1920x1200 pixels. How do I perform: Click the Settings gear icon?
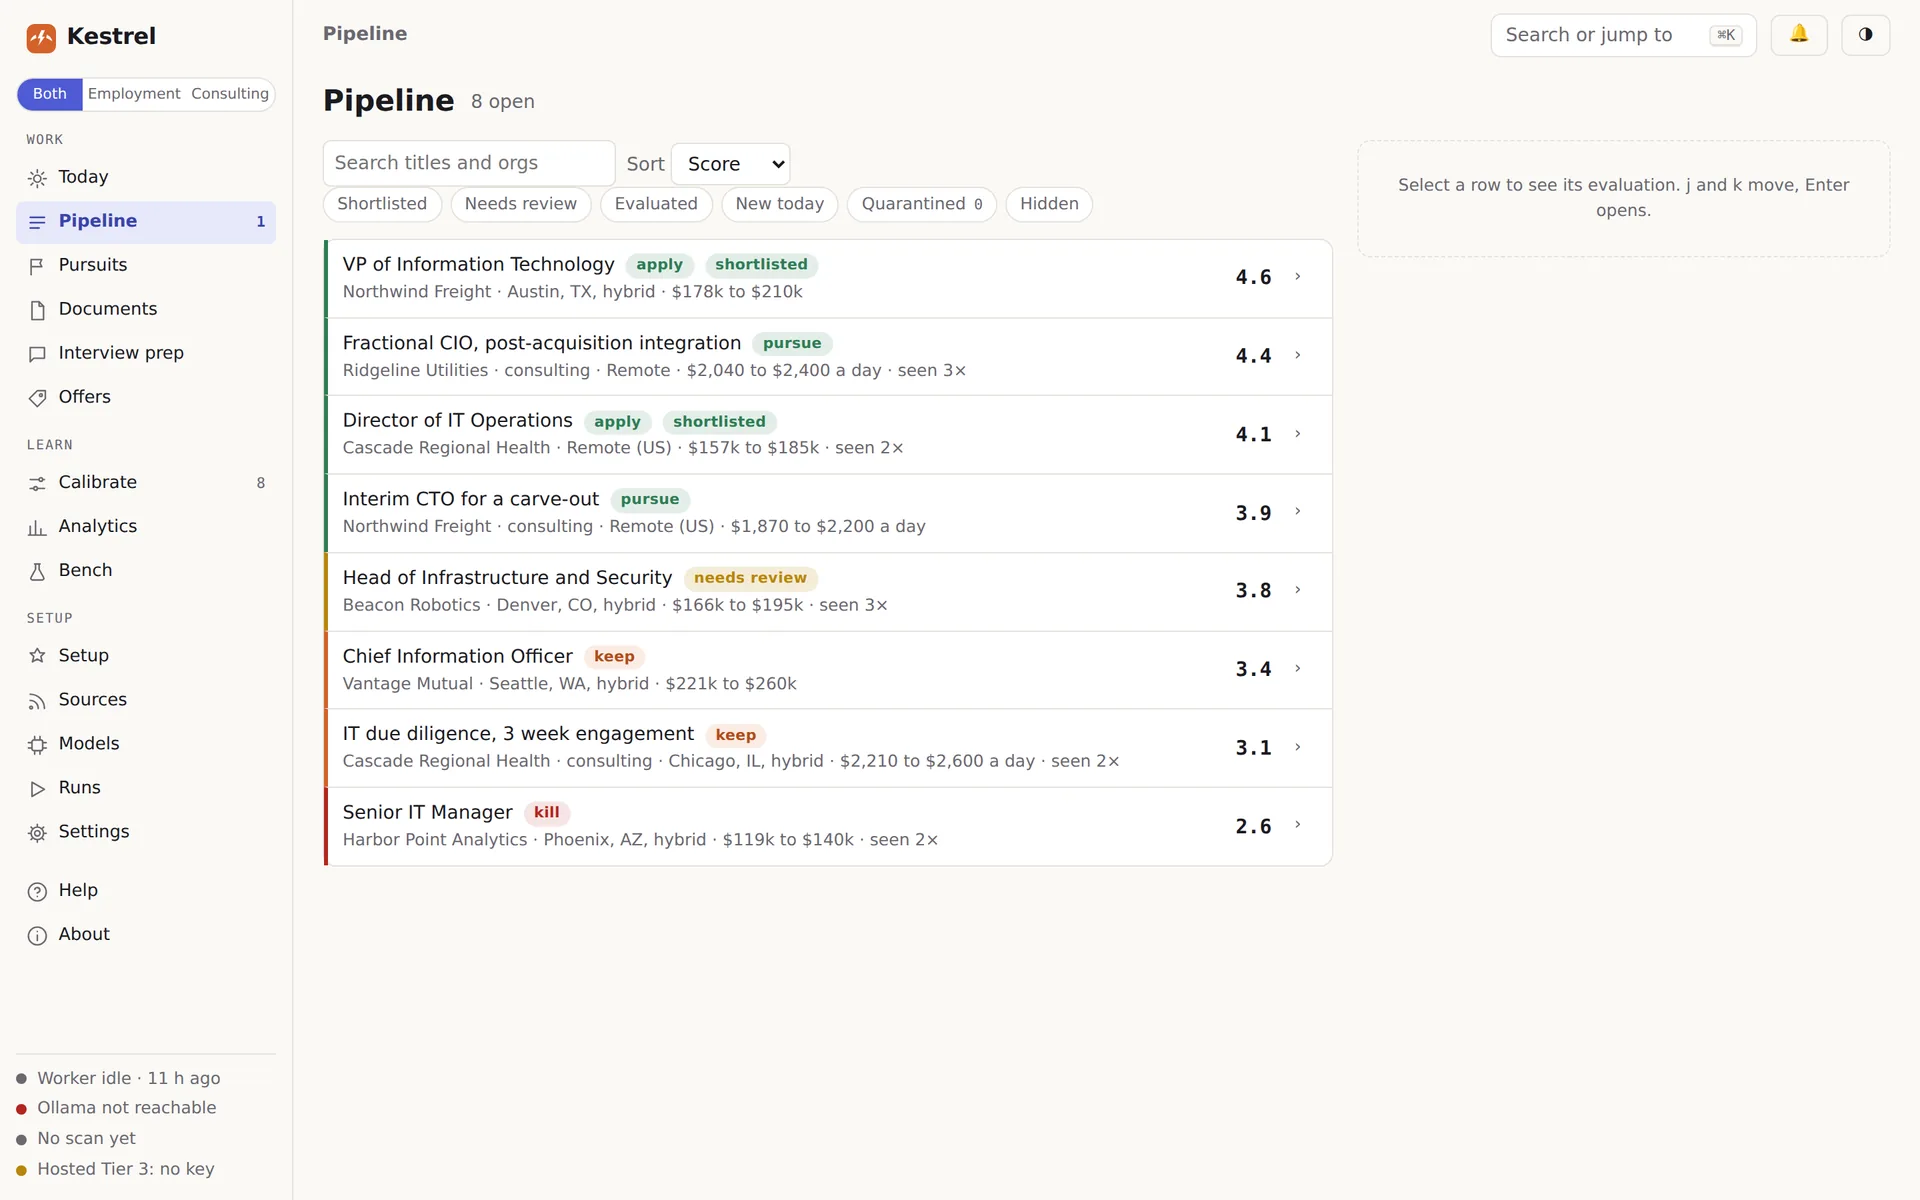(37, 833)
